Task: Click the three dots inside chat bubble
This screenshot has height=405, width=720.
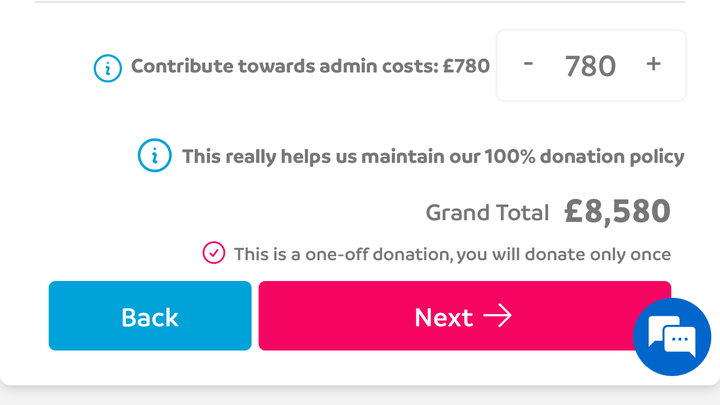Action: 680,340
